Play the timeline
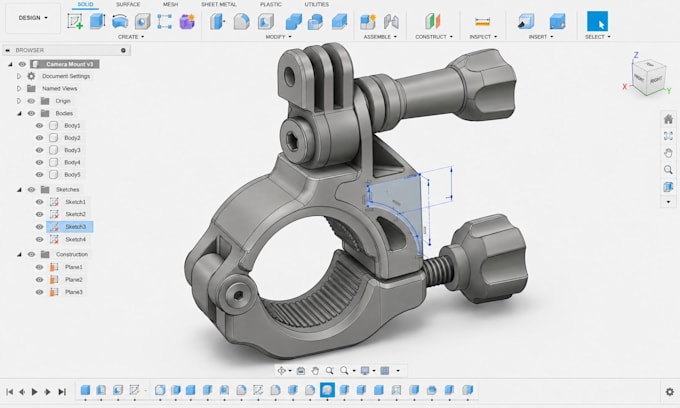The image size is (680, 408). tap(34, 392)
